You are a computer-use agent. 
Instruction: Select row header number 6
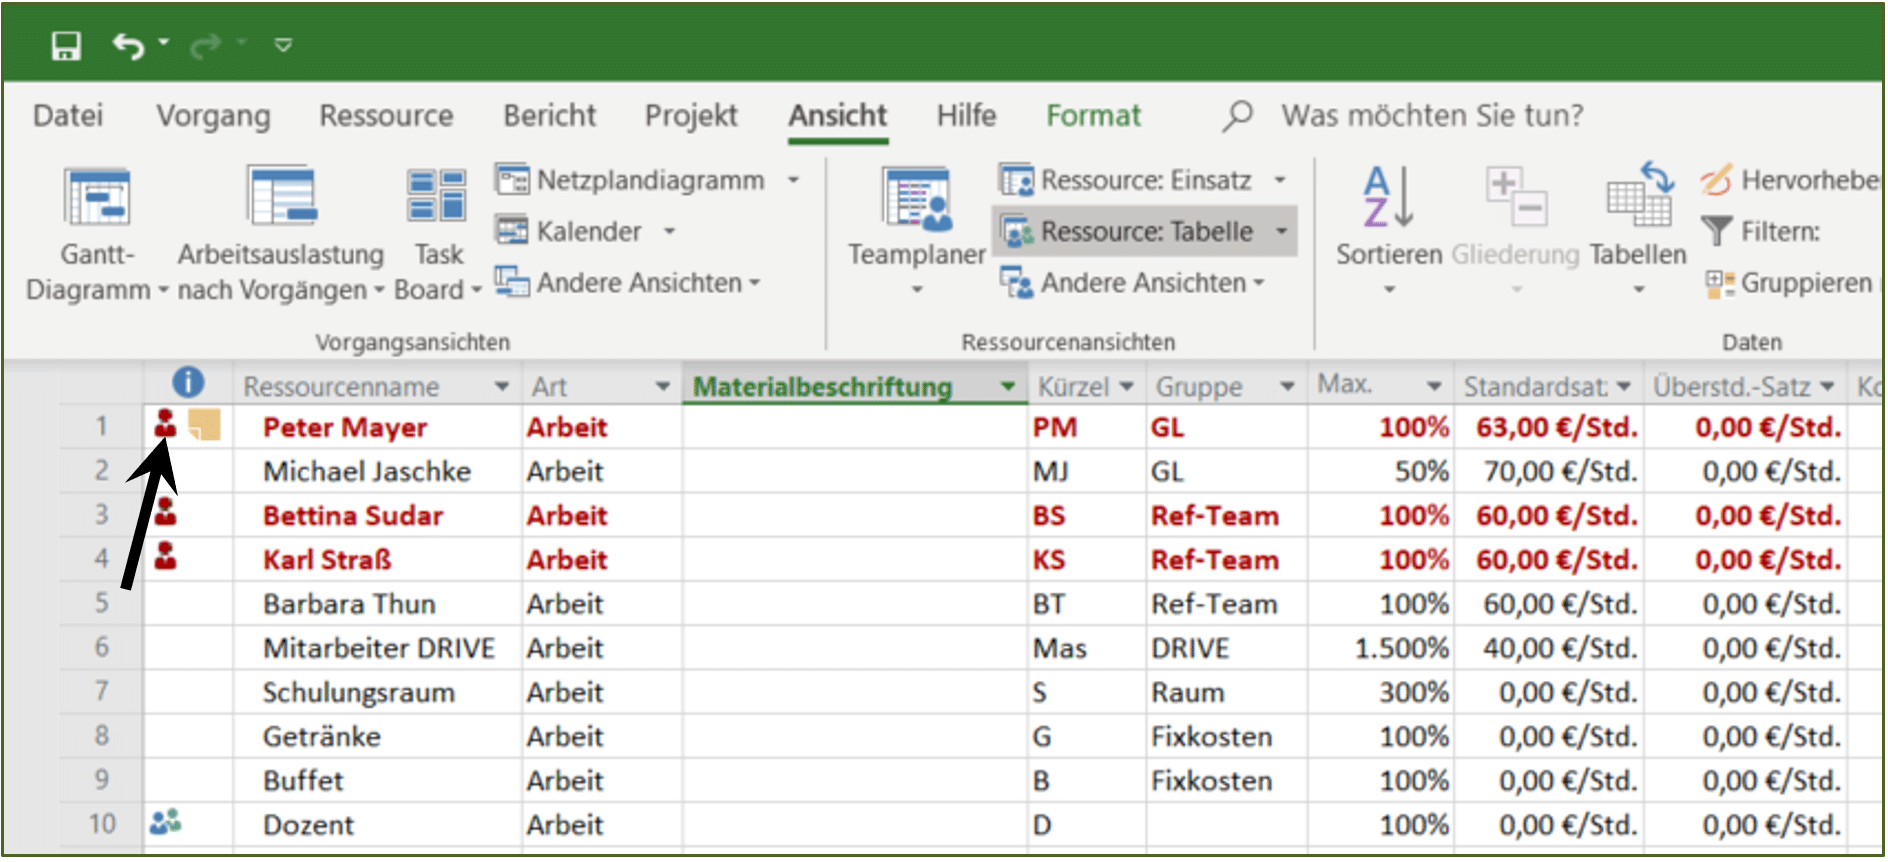click(101, 648)
